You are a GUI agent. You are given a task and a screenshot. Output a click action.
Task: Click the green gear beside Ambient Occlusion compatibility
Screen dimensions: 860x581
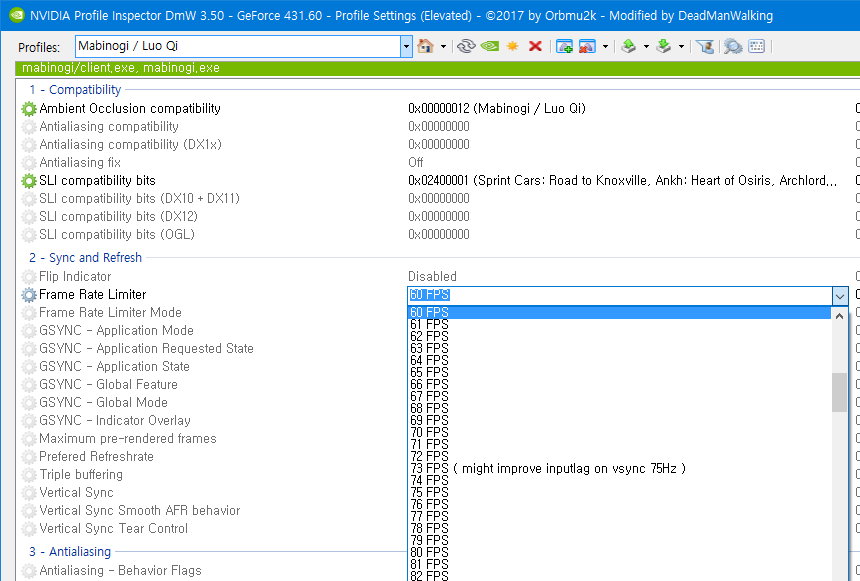(x=29, y=109)
